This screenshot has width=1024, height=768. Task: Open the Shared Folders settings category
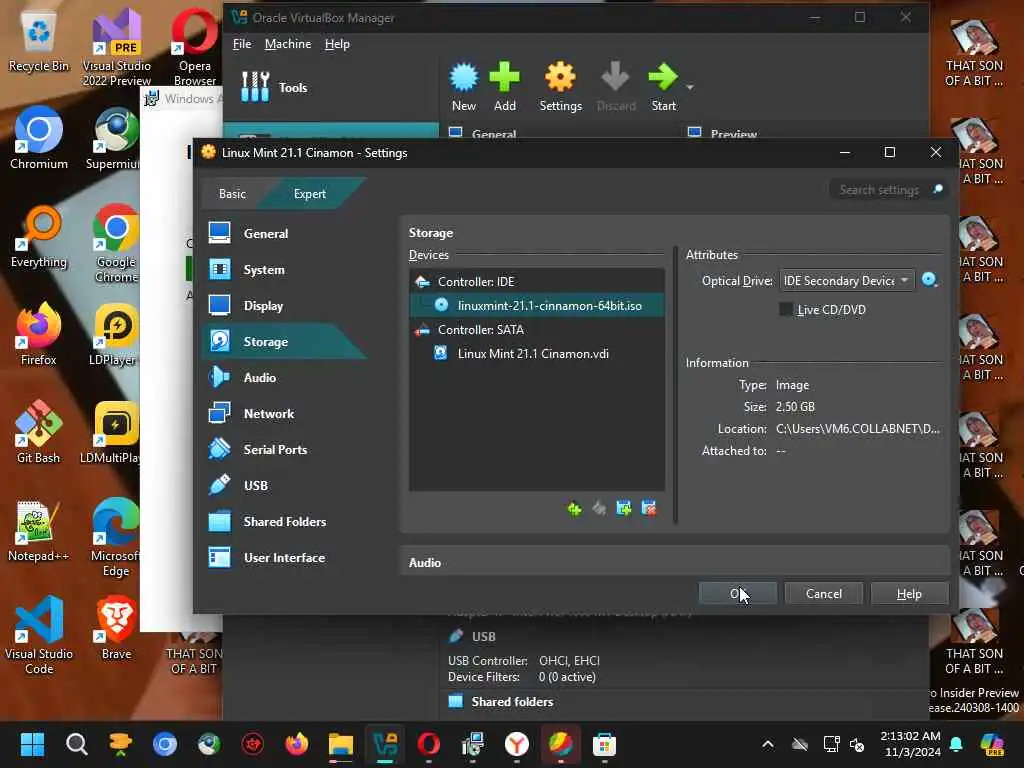coord(285,520)
